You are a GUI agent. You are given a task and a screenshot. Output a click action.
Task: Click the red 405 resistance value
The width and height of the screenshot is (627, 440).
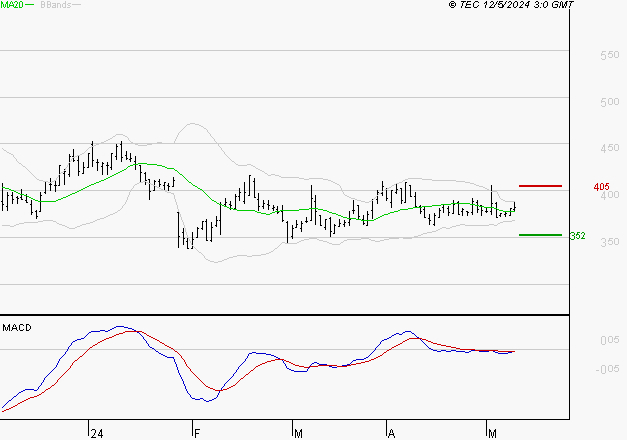pos(601,187)
